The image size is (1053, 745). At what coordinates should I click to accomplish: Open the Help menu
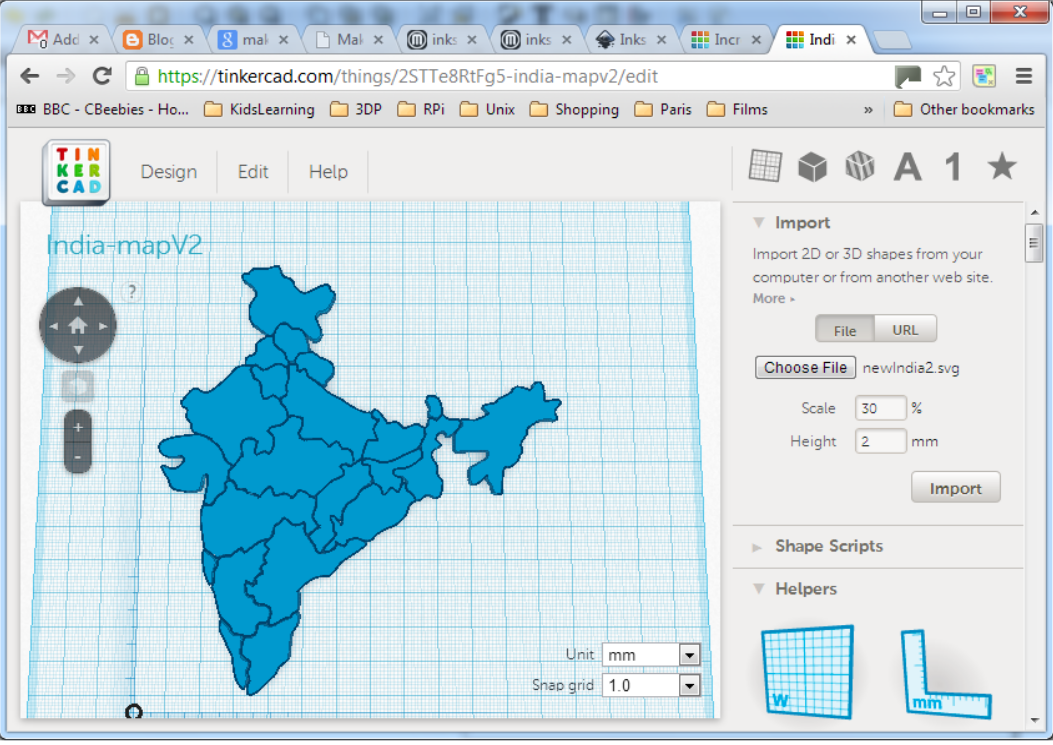click(328, 172)
